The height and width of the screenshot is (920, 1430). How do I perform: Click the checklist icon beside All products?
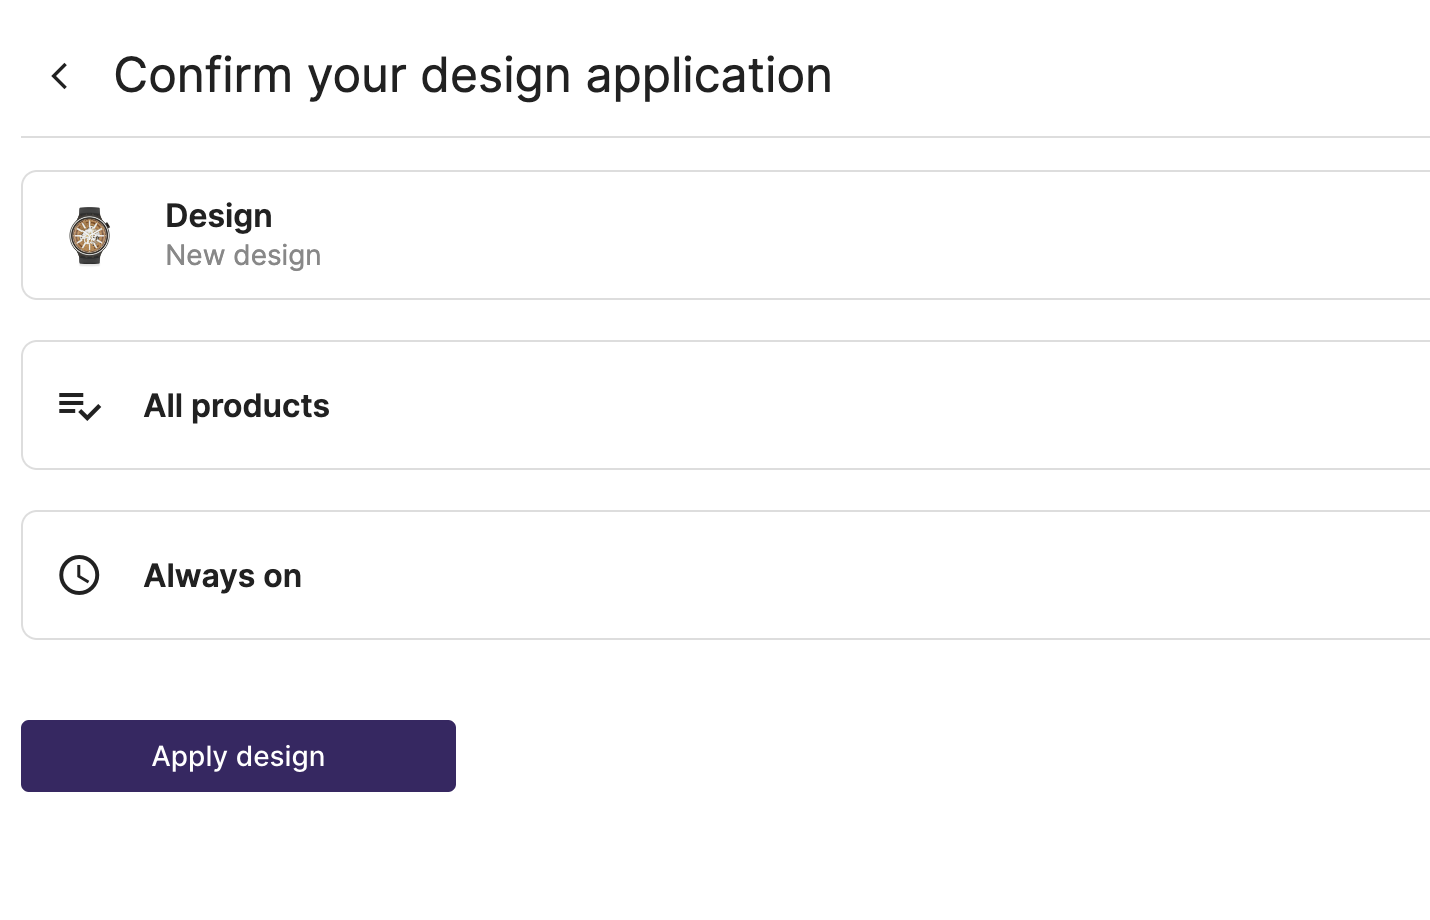pyautogui.click(x=79, y=406)
